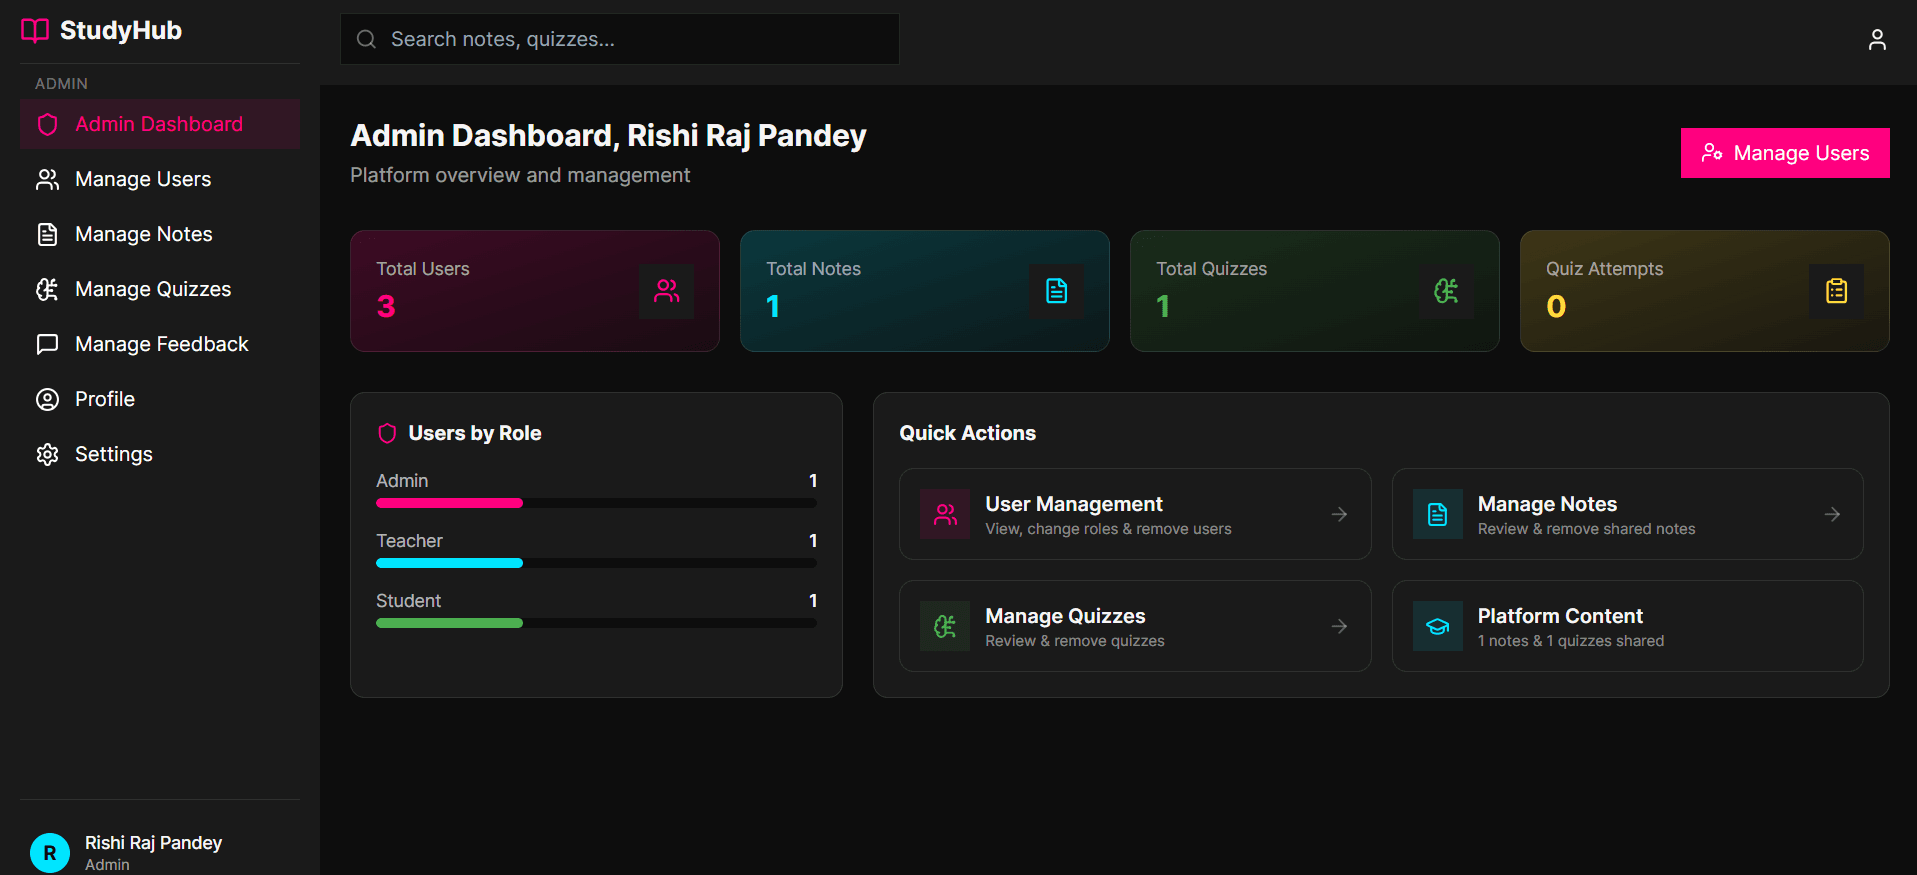Focus the Search notes, quizzes field
1917x875 pixels.
pyautogui.click(x=620, y=39)
